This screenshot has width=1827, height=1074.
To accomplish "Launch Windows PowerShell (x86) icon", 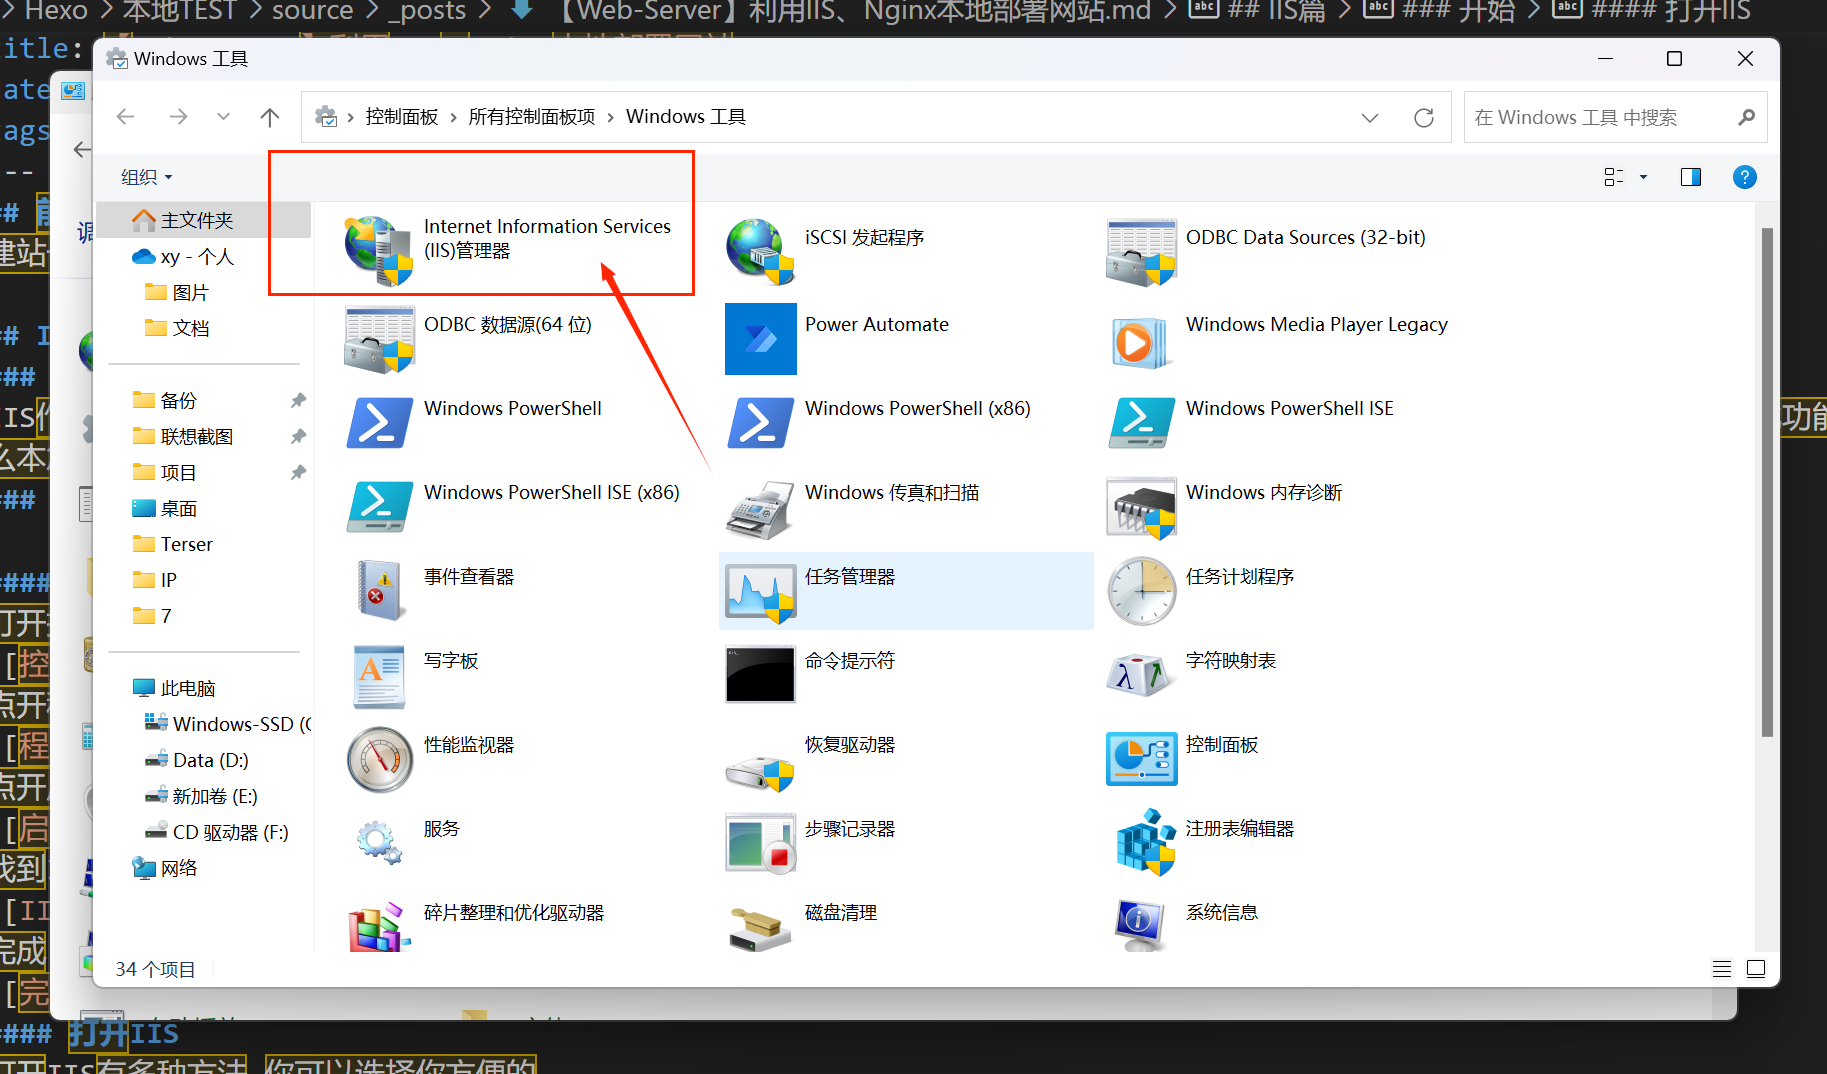I will (x=761, y=423).
